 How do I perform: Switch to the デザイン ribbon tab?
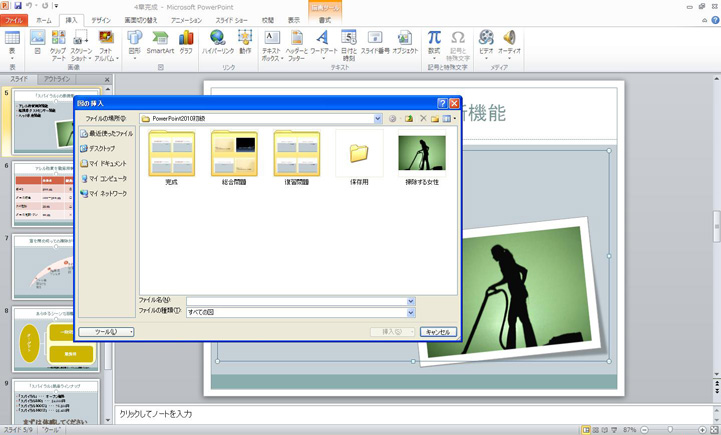[x=101, y=20]
